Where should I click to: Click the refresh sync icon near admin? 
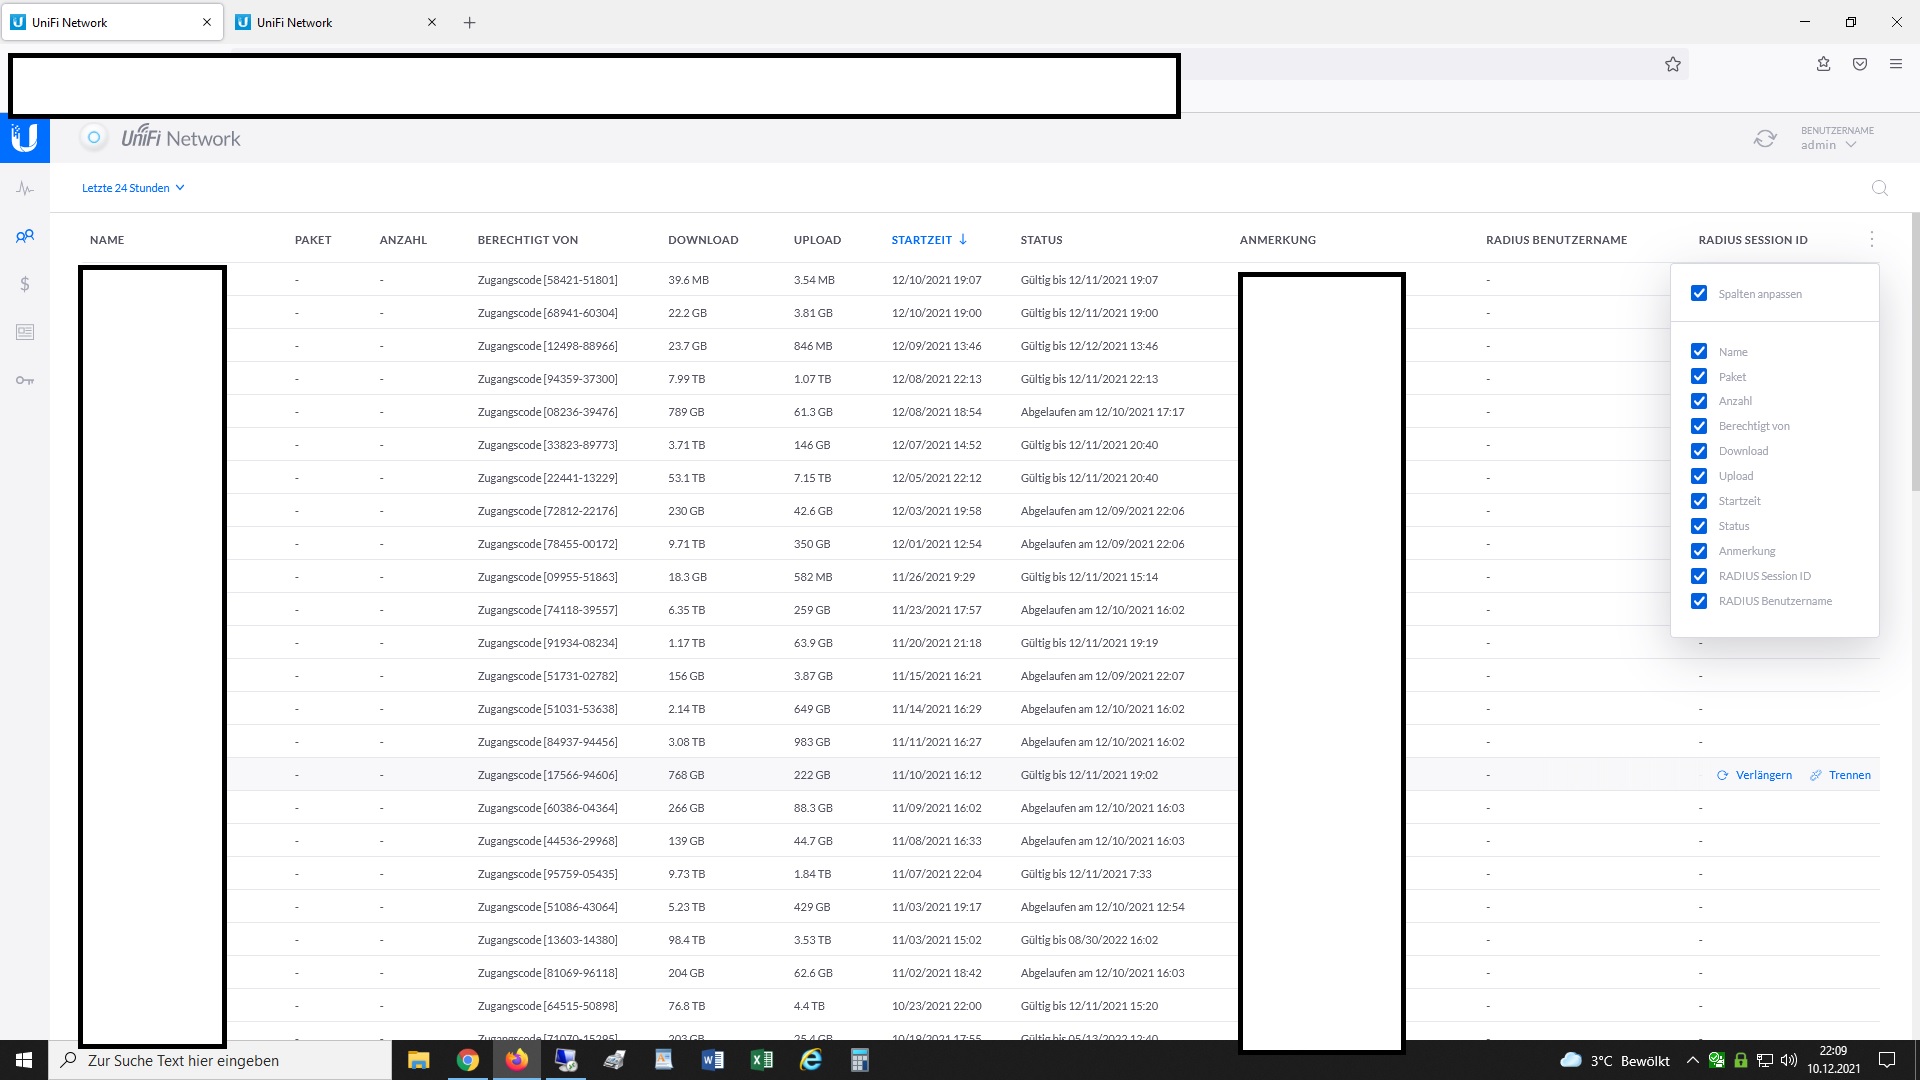(x=1765, y=138)
